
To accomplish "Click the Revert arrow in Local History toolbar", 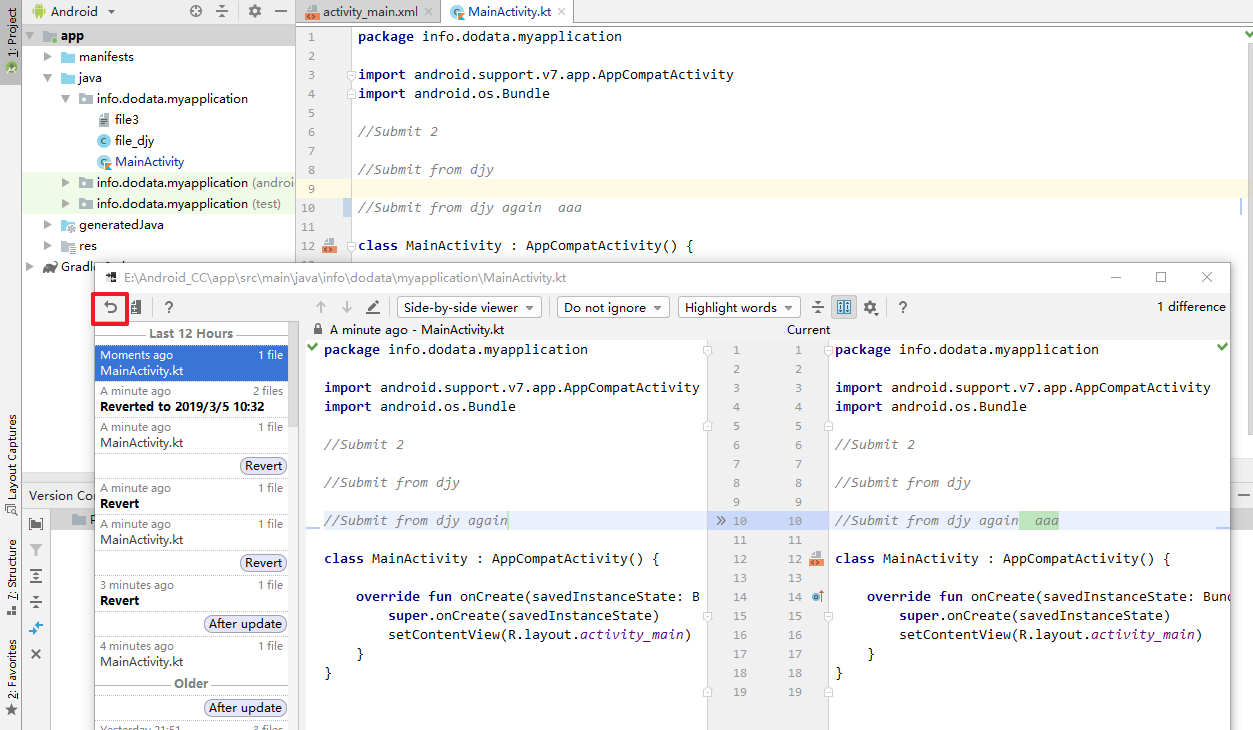I will (x=110, y=308).
